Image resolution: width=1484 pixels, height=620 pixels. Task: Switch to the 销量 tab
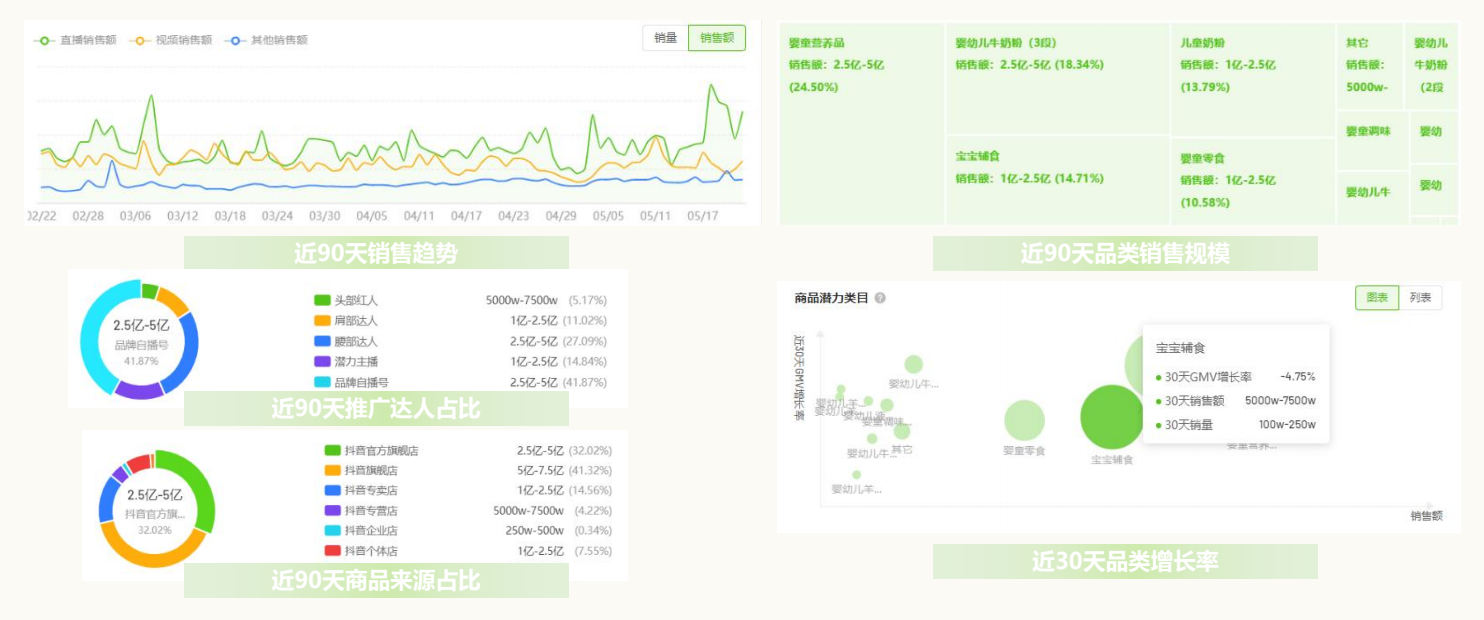click(x=667, y=37)
